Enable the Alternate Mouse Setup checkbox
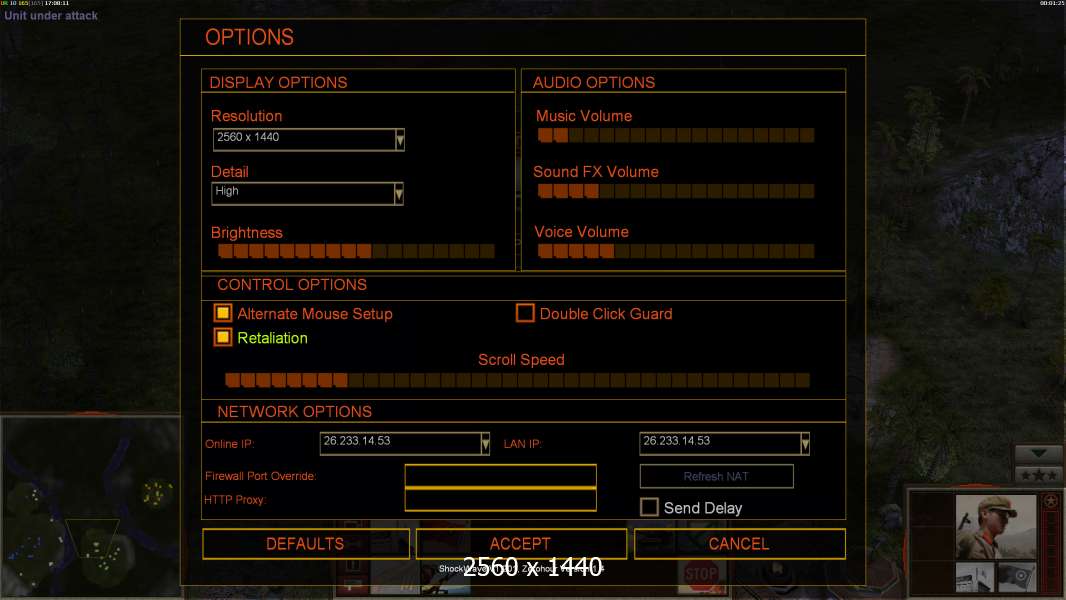This screenshot has height=600, width=1066. pyautogui.click(x=222, y=313)
